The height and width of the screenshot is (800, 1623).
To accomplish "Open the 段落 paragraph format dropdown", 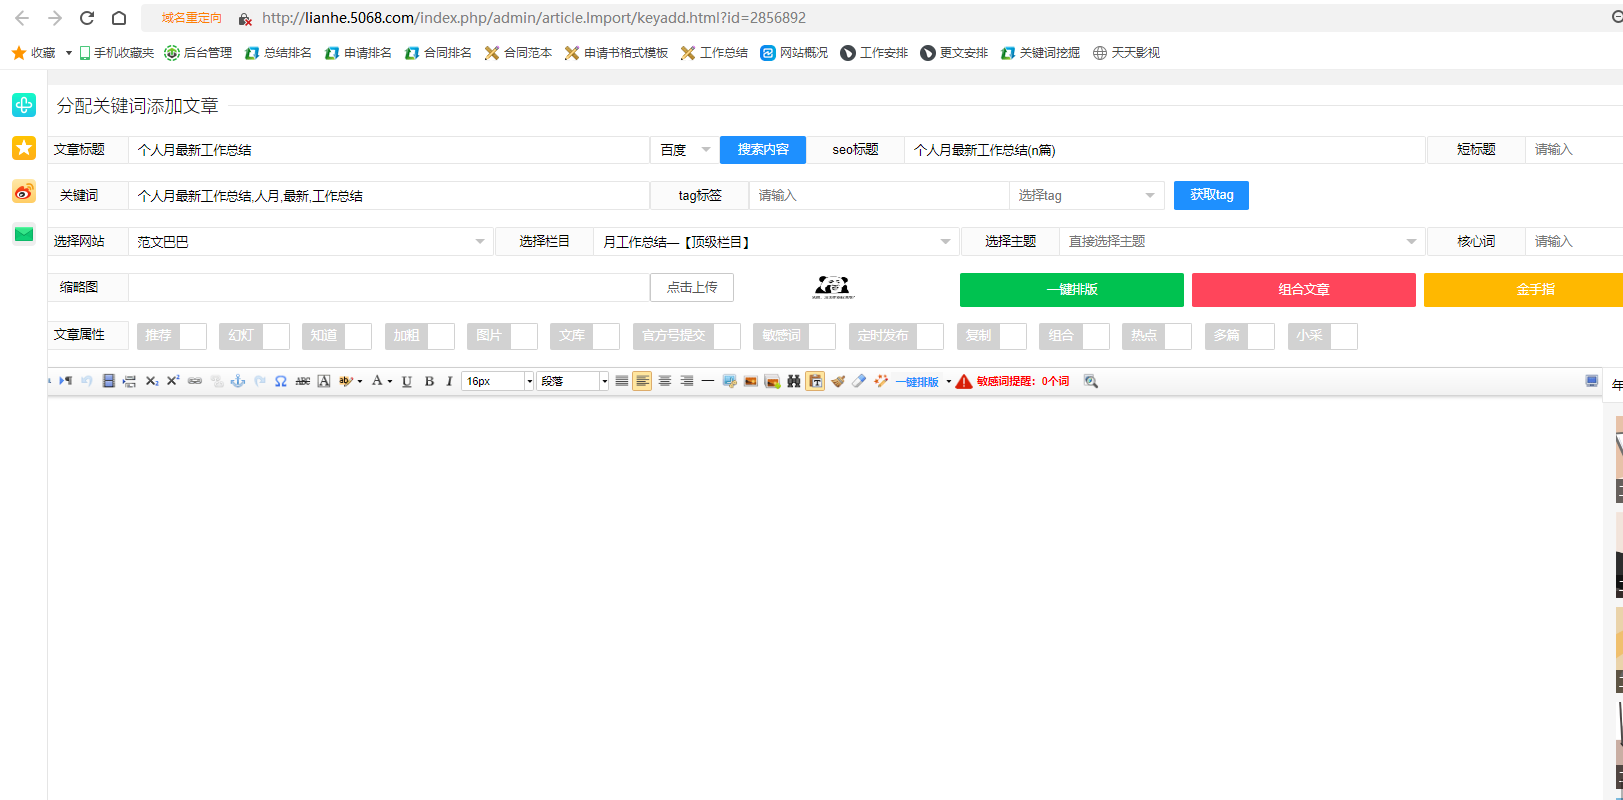I will [x=573, y=381].
